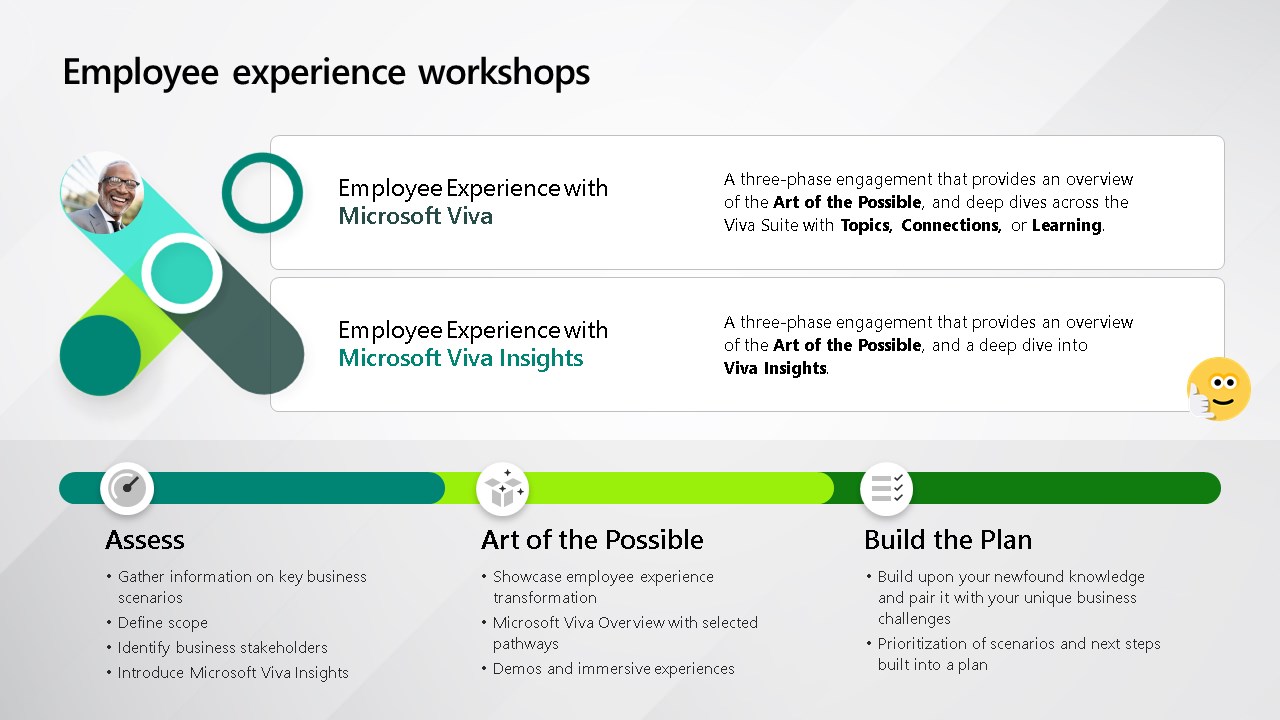The width and height of the screenshot is (1280, 720).
Task: Click the Demos and immersive experiences bullet
Action: point(608,669)
